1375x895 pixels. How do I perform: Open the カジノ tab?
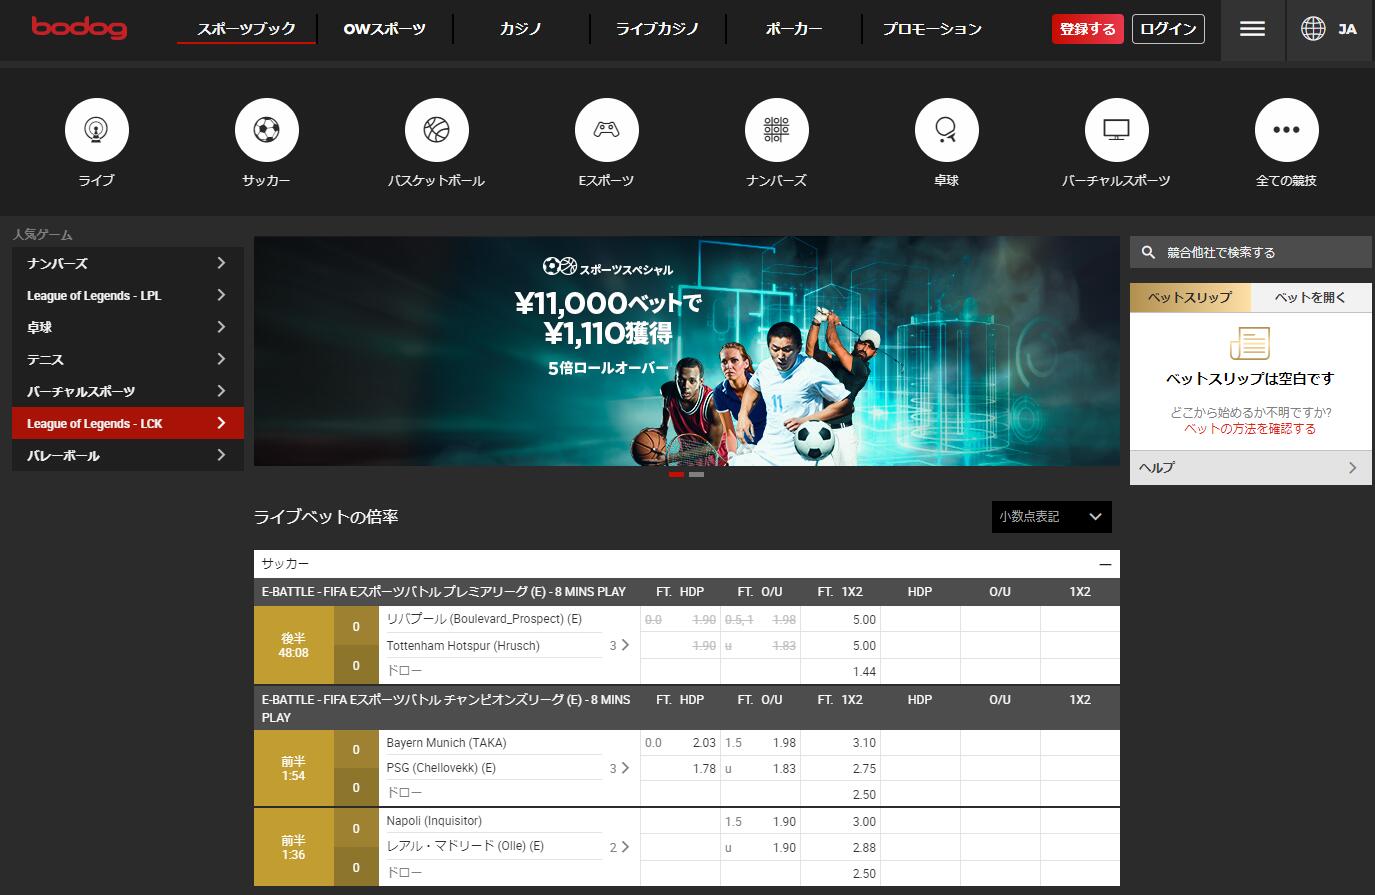[521, 29]
